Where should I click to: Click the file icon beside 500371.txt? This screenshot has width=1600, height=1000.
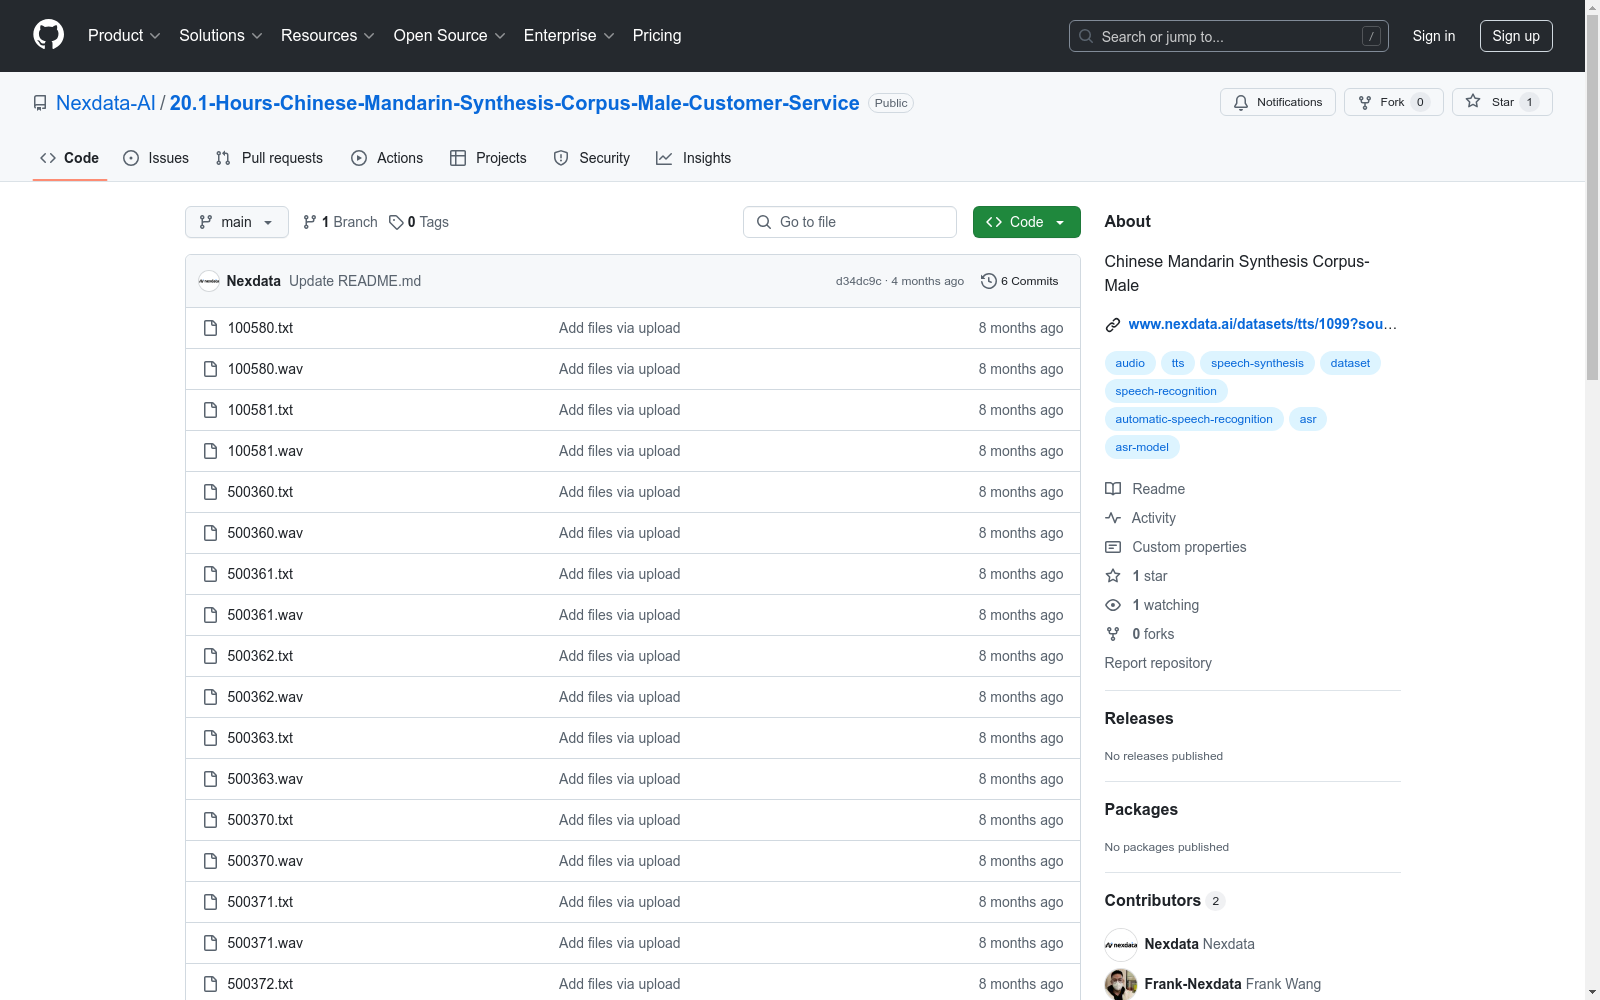[210, 902]
